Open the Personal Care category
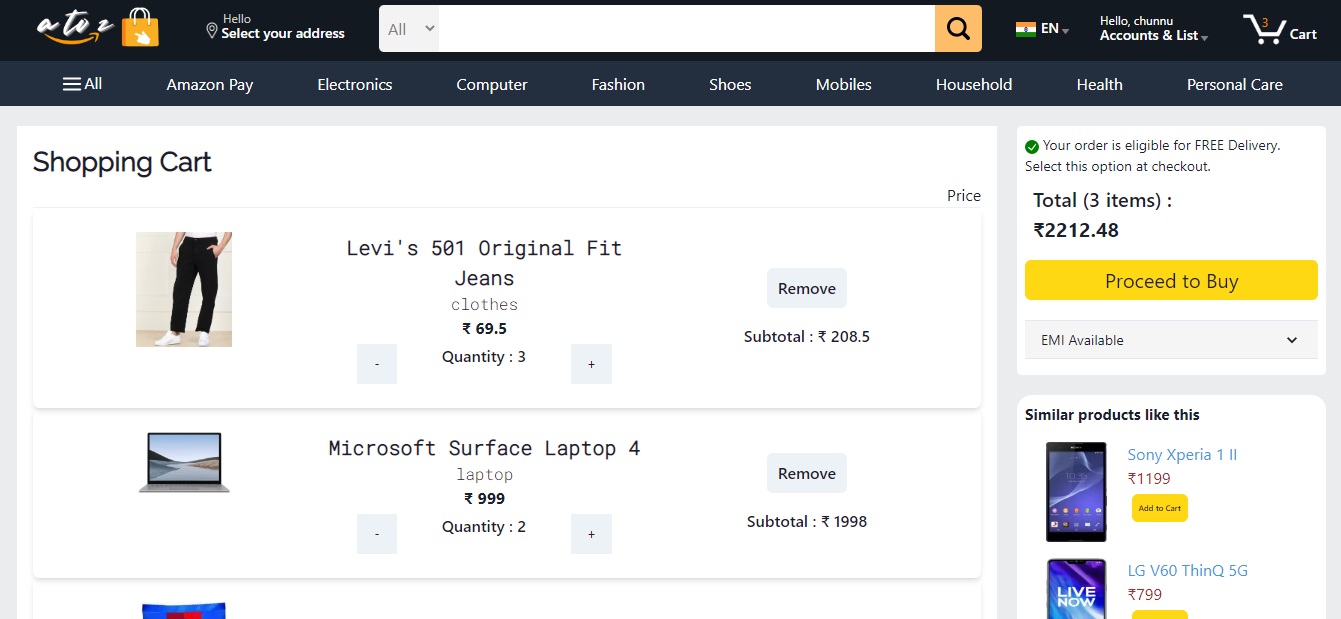 tap(1235, 85)
